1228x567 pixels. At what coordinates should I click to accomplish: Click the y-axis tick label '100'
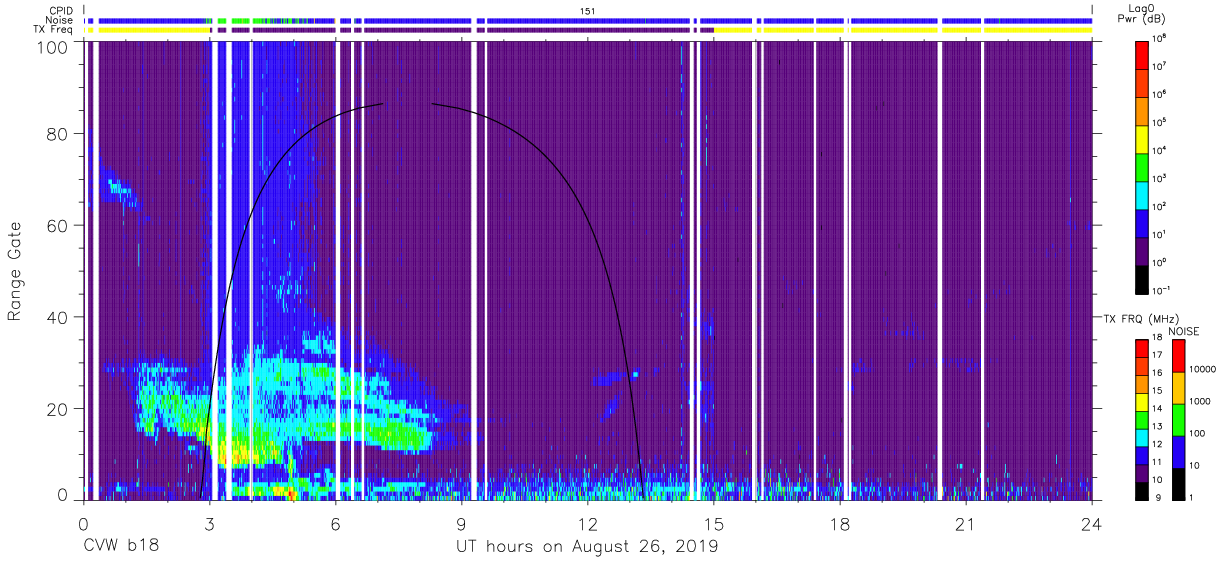click(x=53, y=46)
